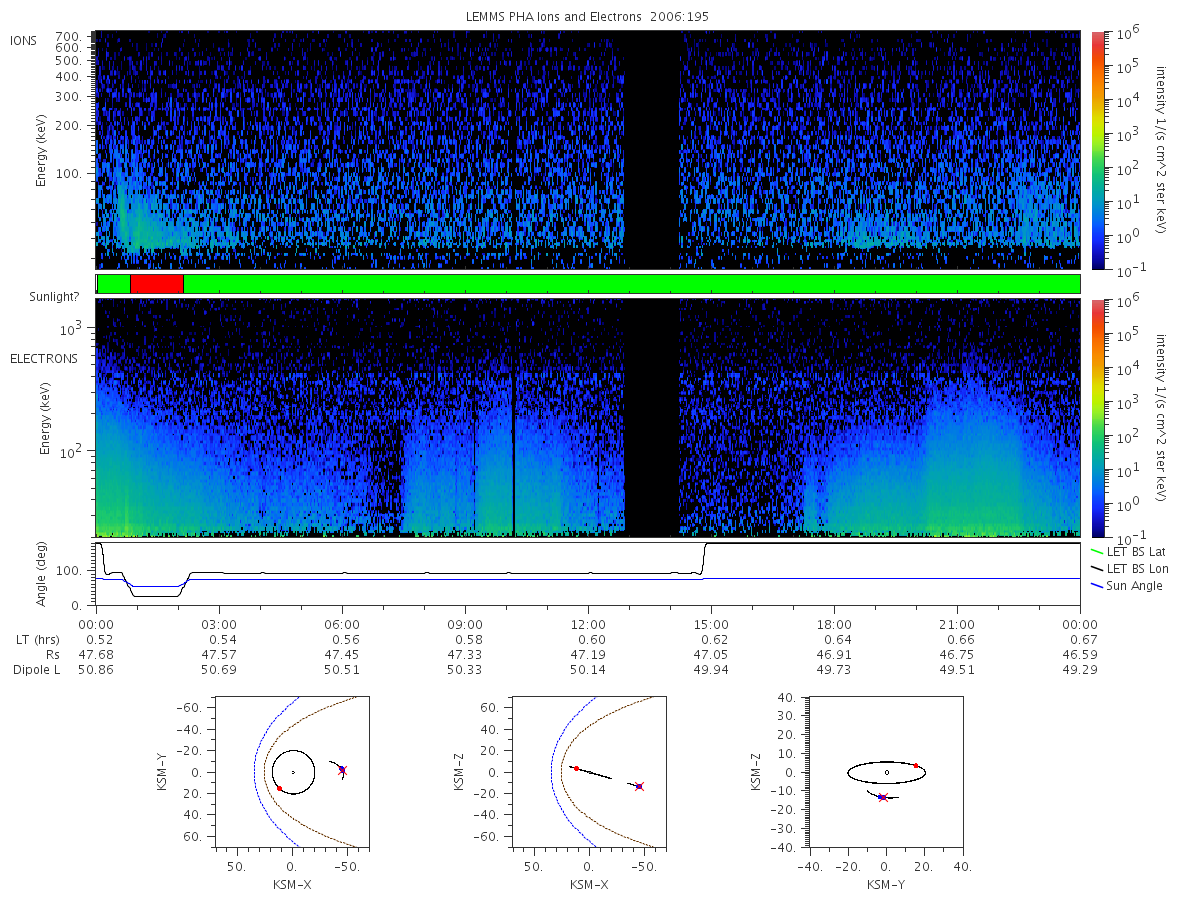Click the data gap in the electron spectrogram
This screenshot has width=1200, height=900.
pyautogui.click(x=652, y=417)
